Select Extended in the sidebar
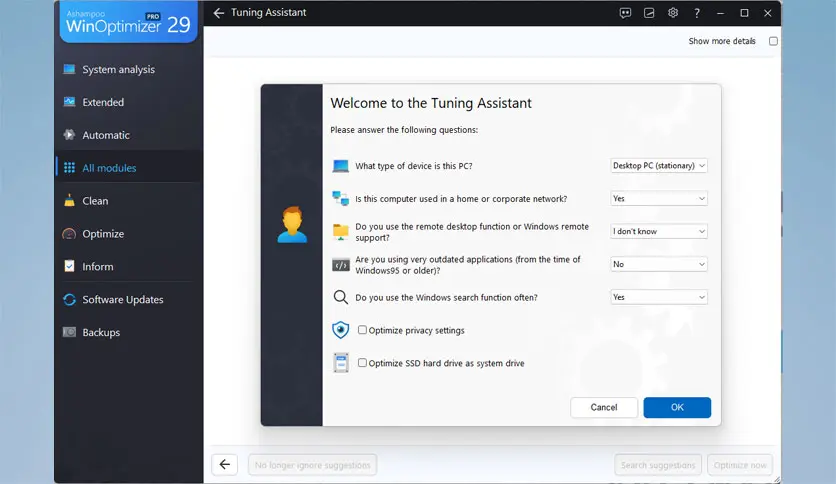 point(129,102)
